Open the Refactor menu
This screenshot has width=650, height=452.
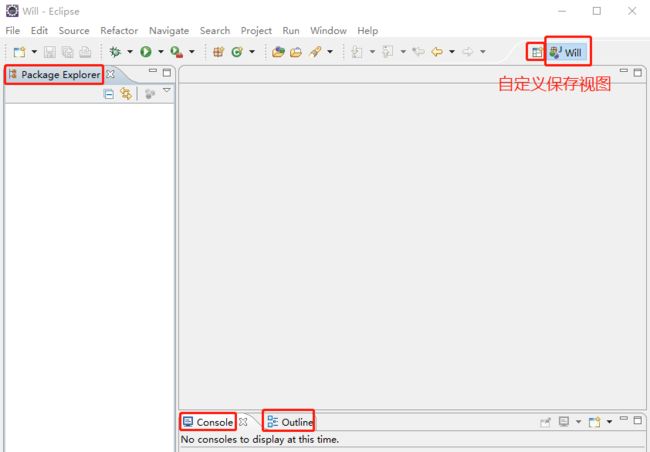119,31
